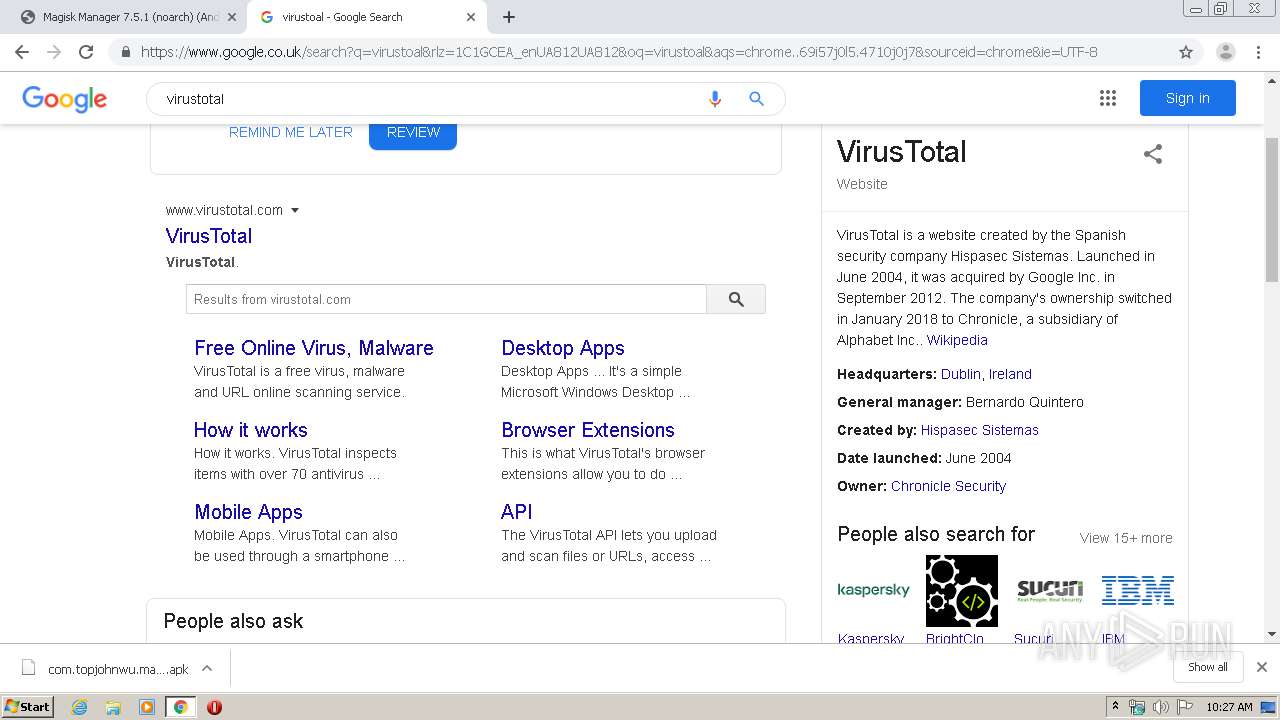Click the voice search microphone icon
The width and height of the screenshot is (1280, 720).
point(714,99)
